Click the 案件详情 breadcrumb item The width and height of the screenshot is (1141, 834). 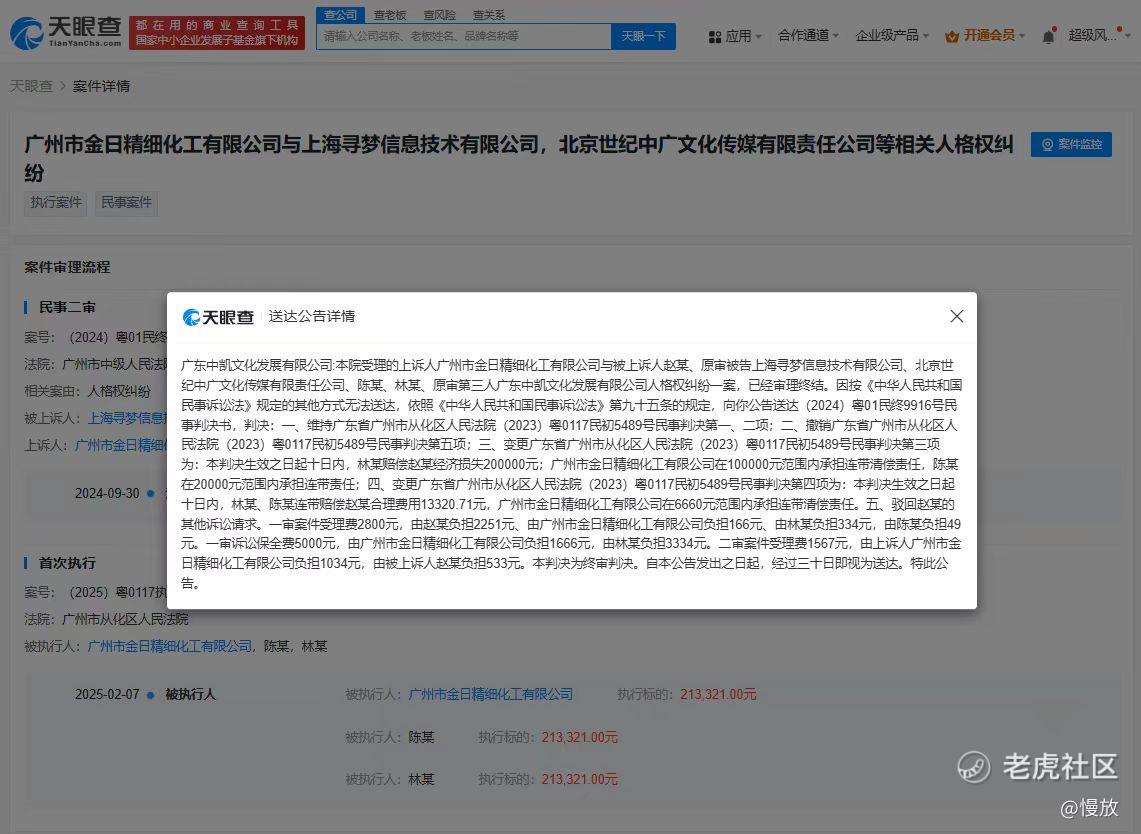click(x=101, y=86)
